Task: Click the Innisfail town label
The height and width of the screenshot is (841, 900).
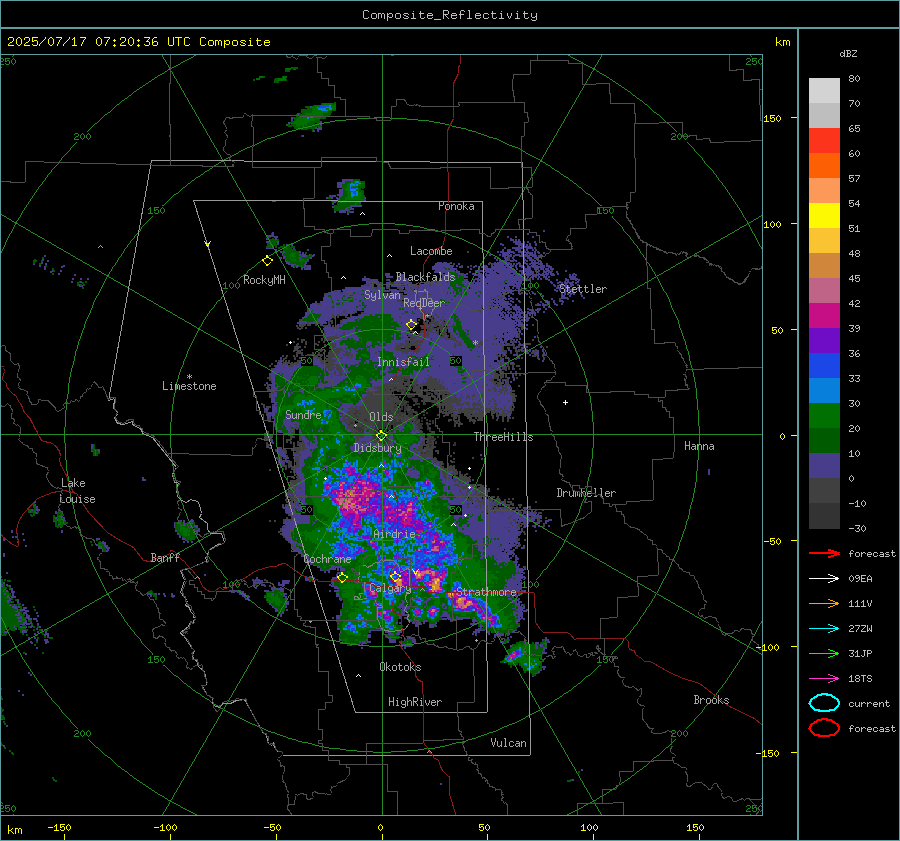Action: 403,362
